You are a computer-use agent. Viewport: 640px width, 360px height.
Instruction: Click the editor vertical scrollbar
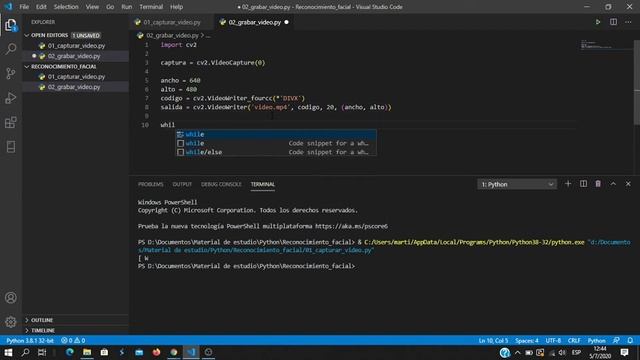click(637, 82)
